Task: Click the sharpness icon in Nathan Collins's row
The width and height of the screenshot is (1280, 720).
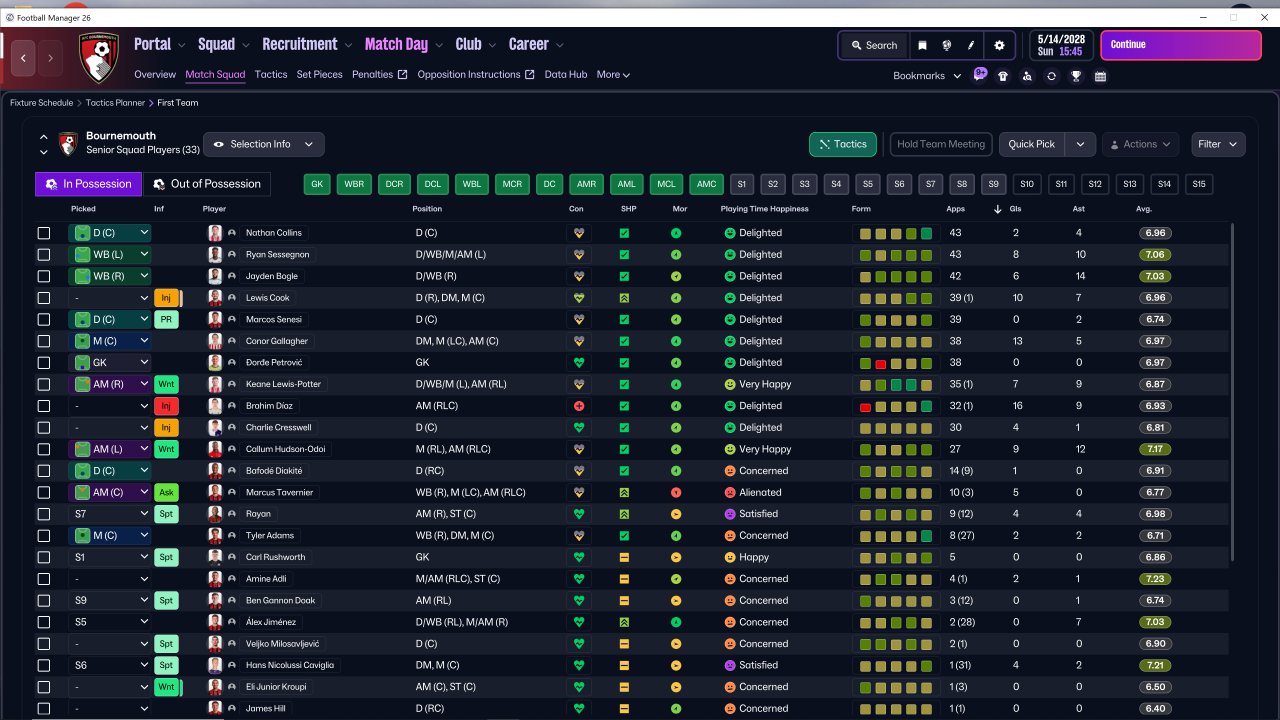Action: tap(624, 233)
